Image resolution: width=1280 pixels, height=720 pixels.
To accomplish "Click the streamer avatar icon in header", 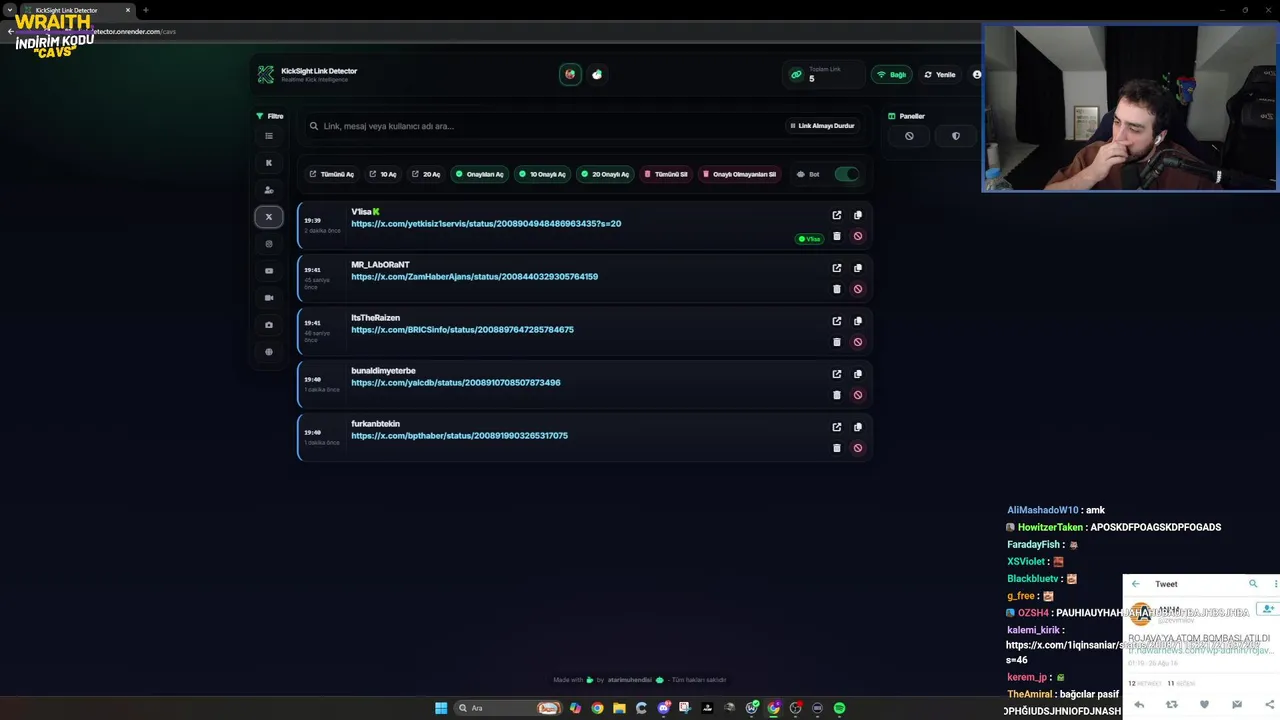I will [570, 74].
